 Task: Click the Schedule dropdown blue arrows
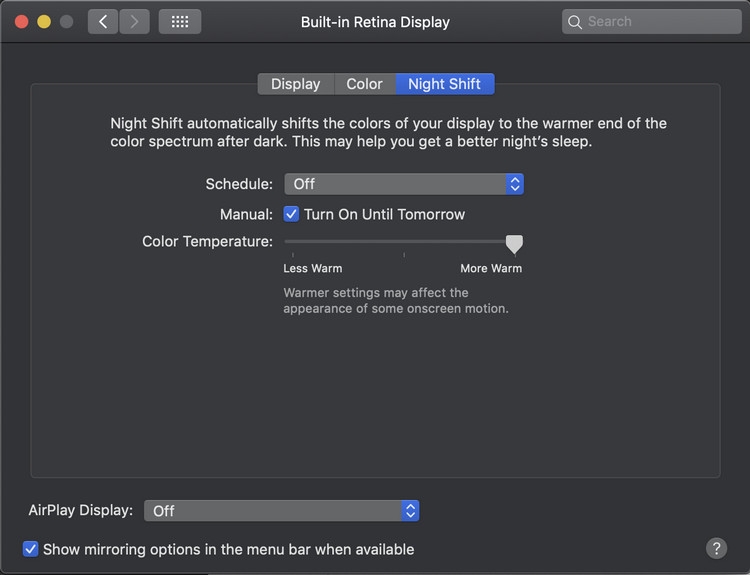(x=514, y=184)
